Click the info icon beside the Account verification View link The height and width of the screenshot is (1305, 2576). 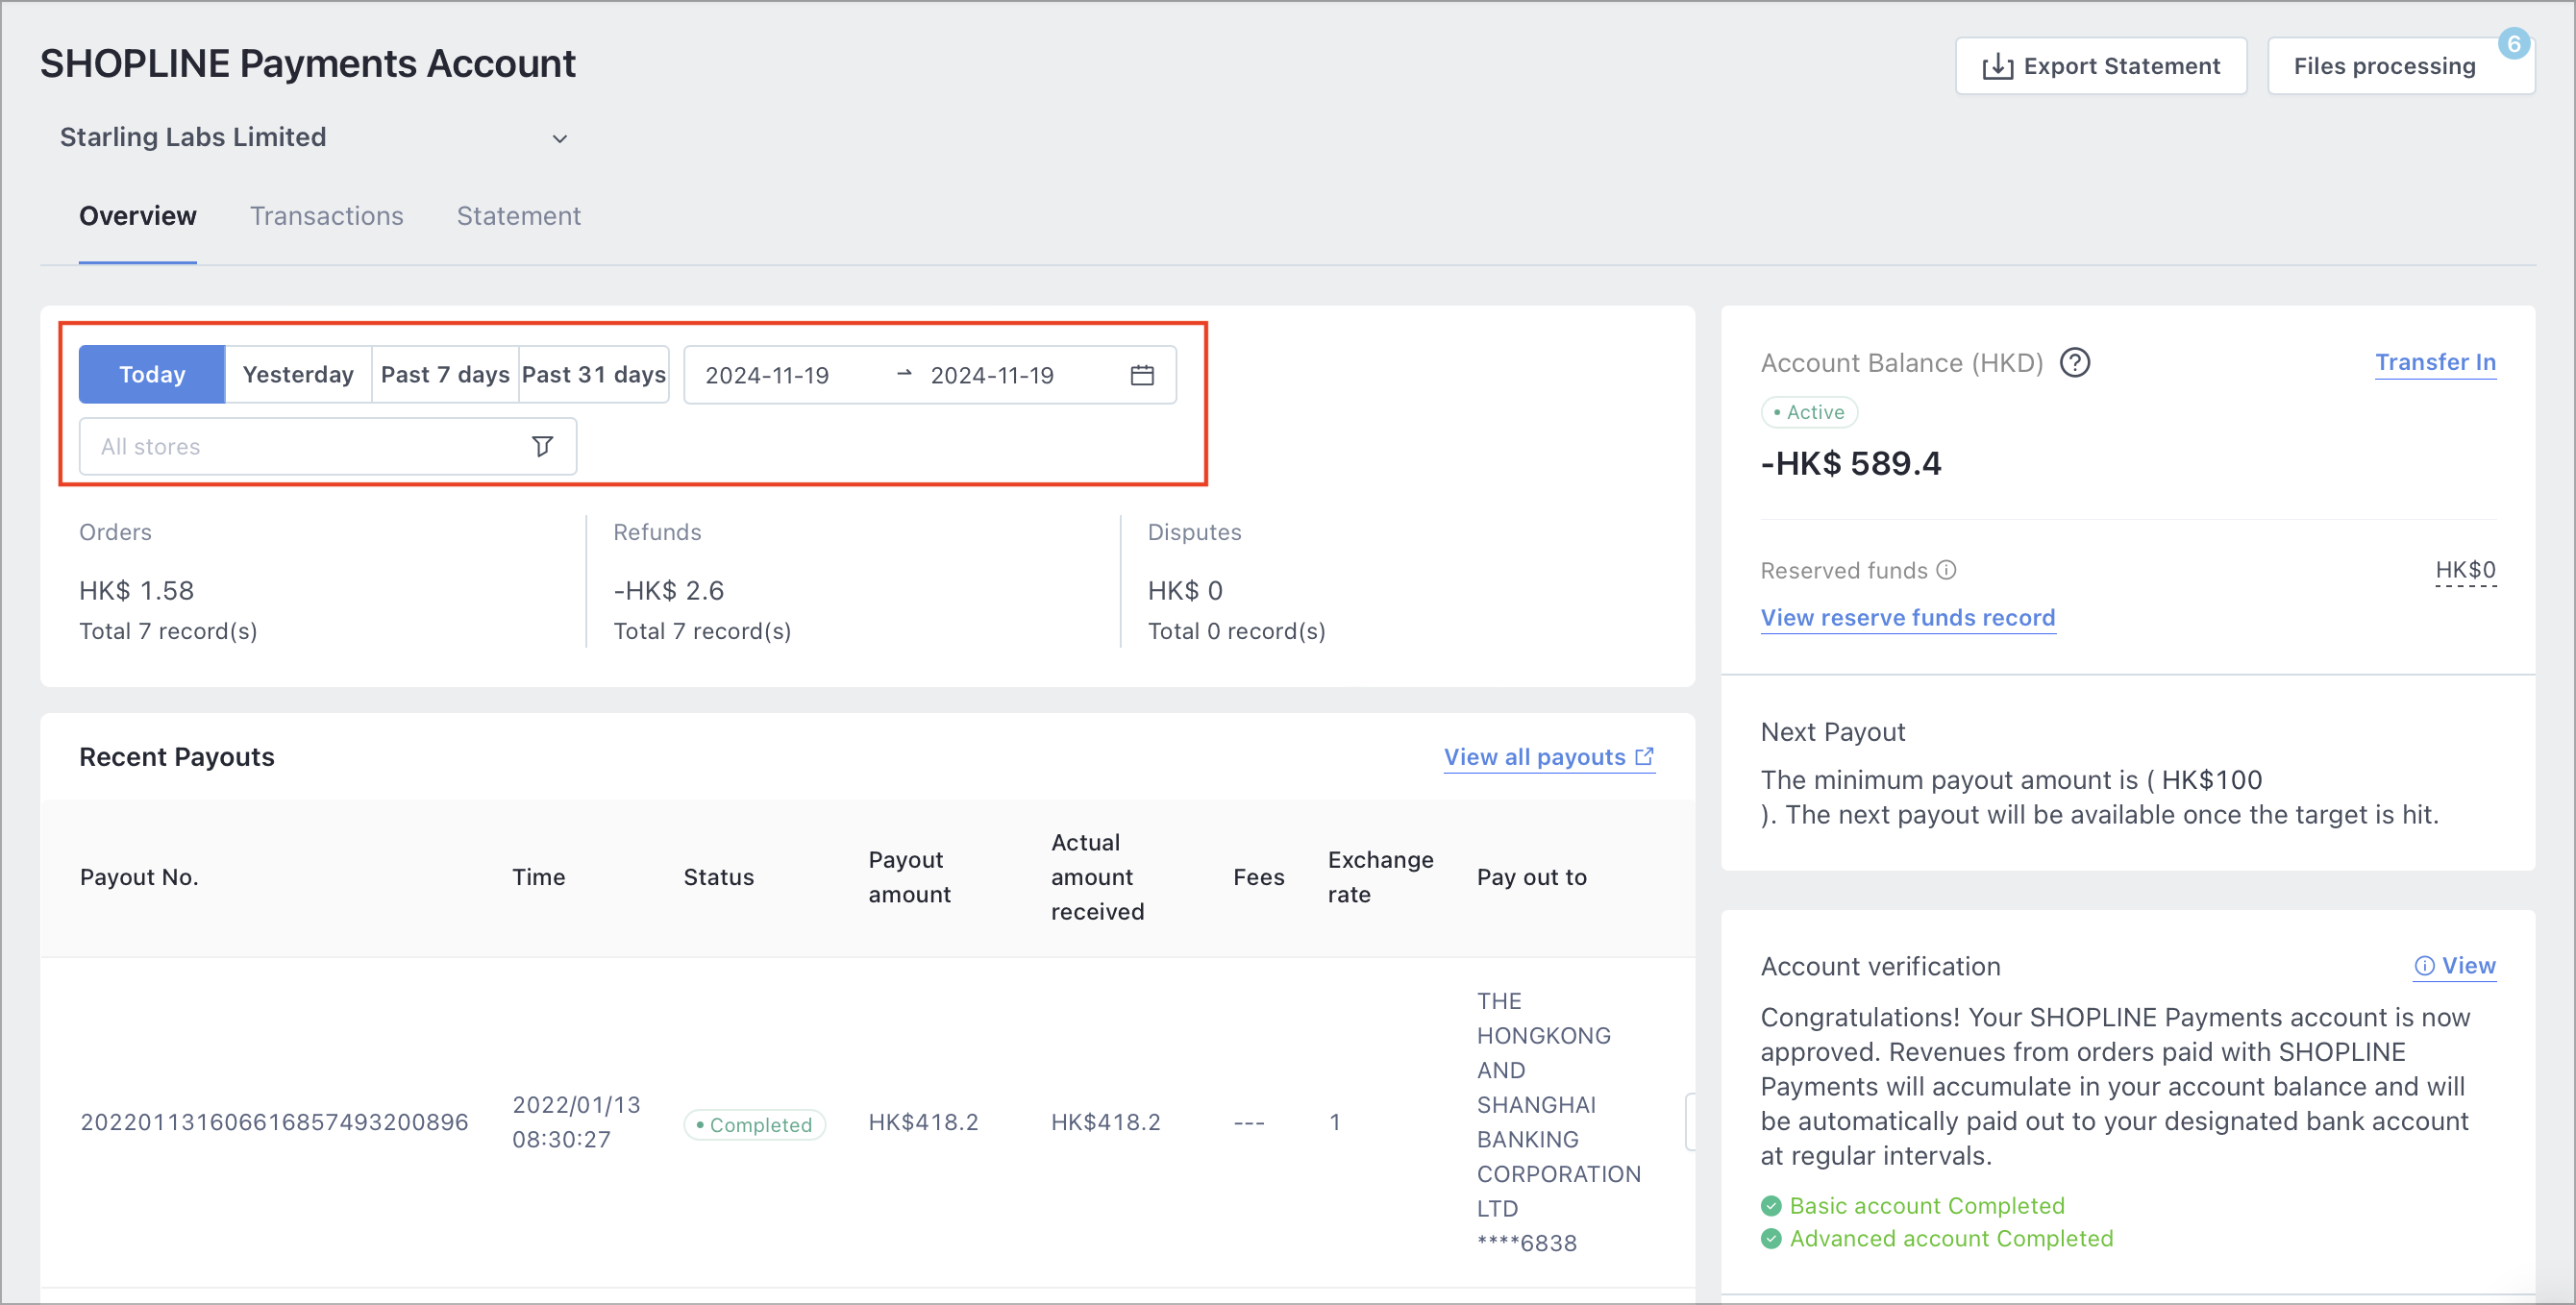coord(2424,966)
